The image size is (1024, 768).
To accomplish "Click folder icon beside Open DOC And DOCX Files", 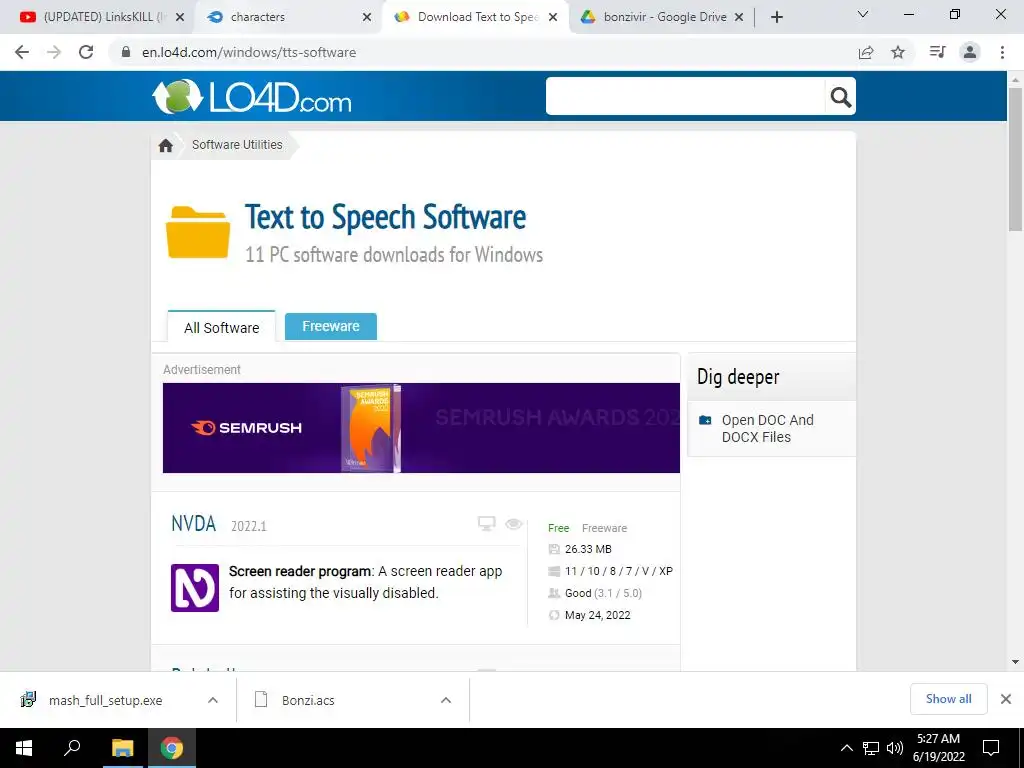I will pyautogui.click(x=705, y=420).
